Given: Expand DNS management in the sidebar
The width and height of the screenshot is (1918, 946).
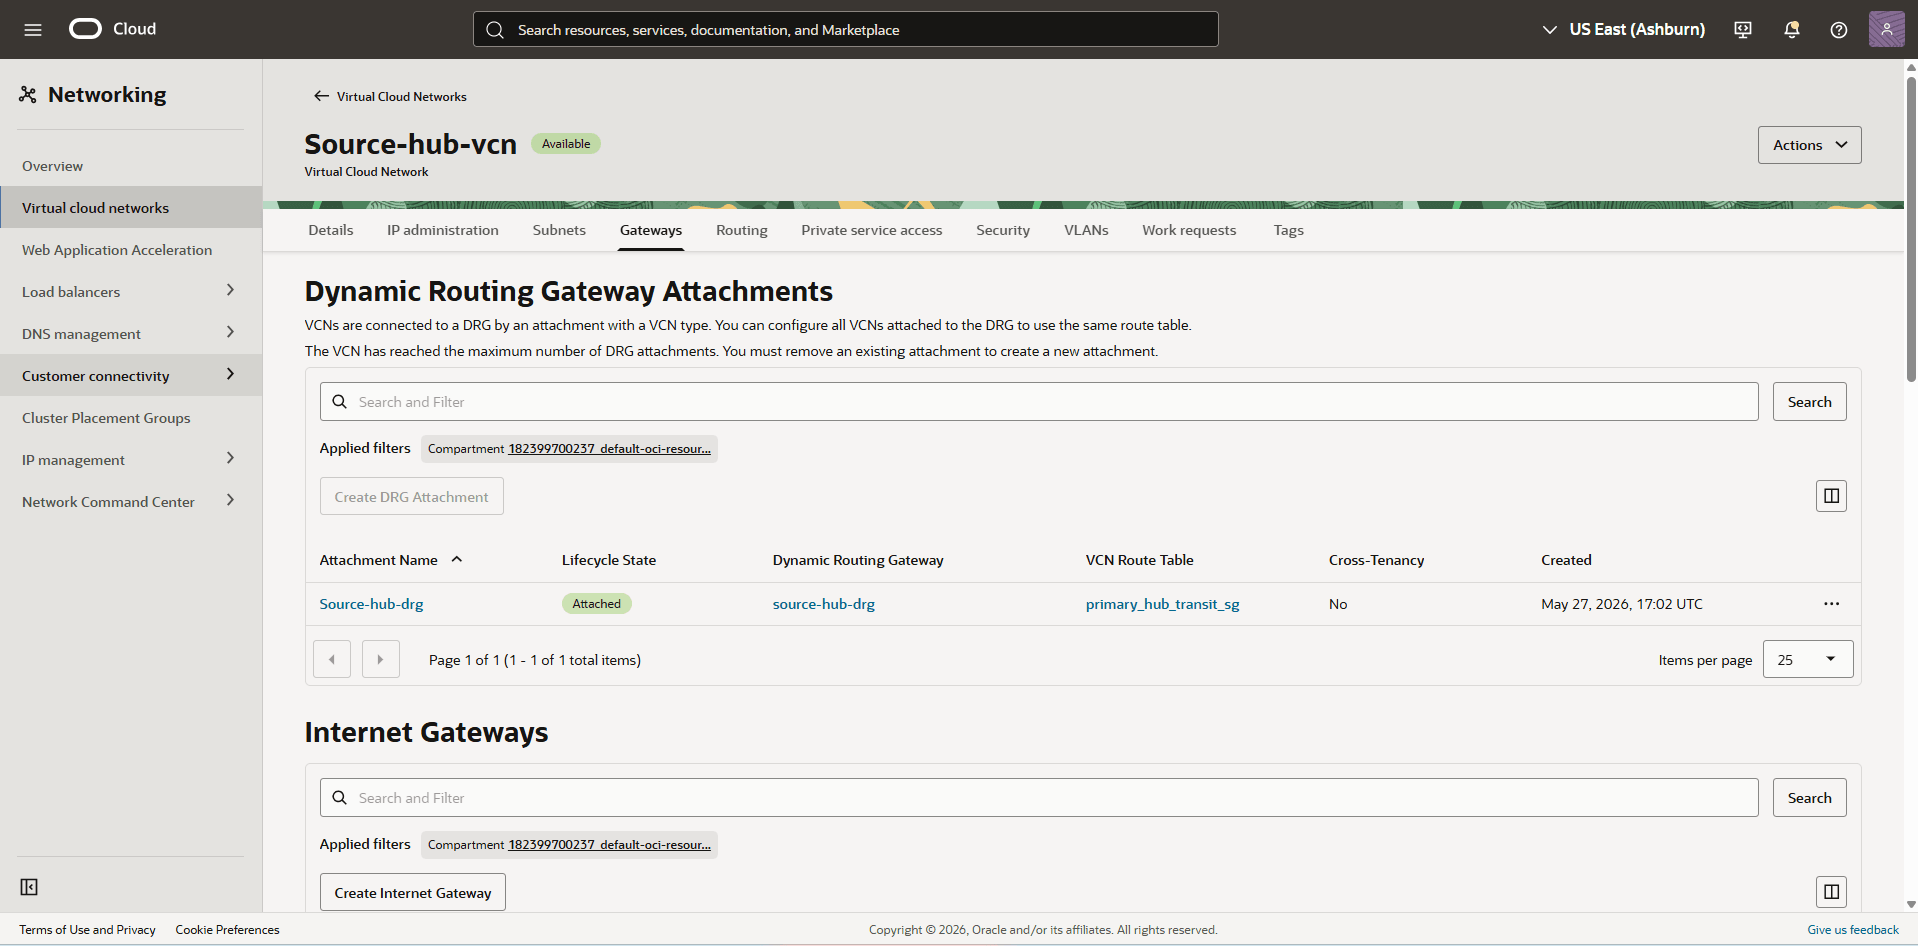Looking at the screenshot, I should [x=230, y=332].
